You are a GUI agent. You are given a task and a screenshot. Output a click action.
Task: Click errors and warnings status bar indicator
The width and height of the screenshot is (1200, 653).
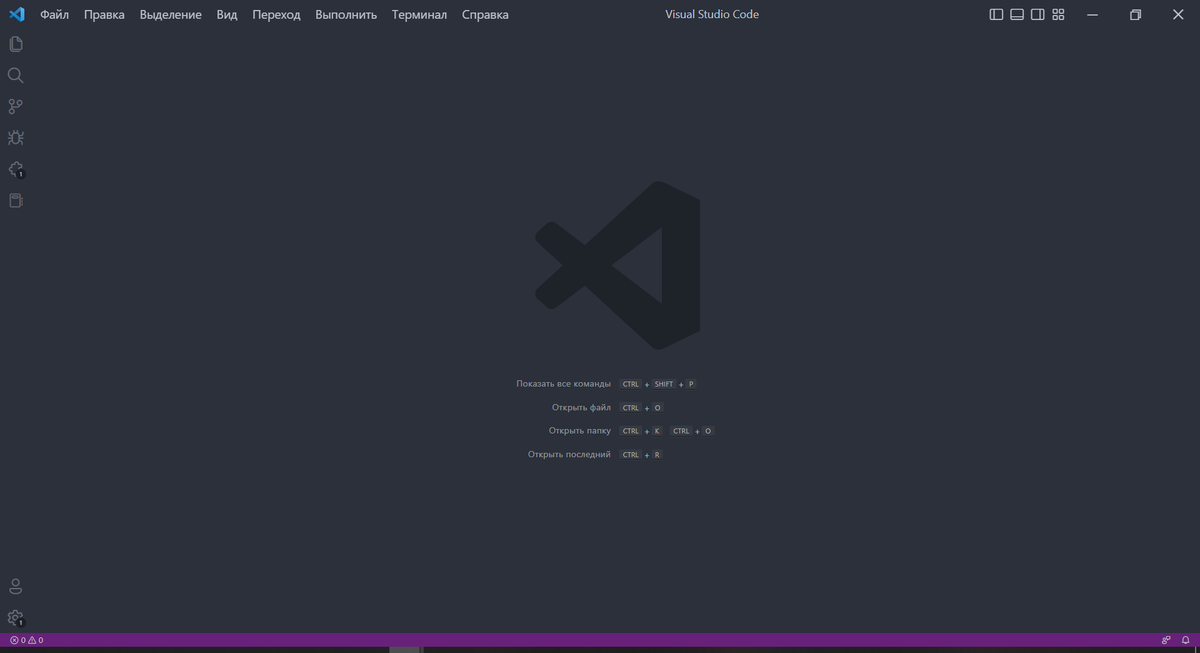tap(26, 640)
